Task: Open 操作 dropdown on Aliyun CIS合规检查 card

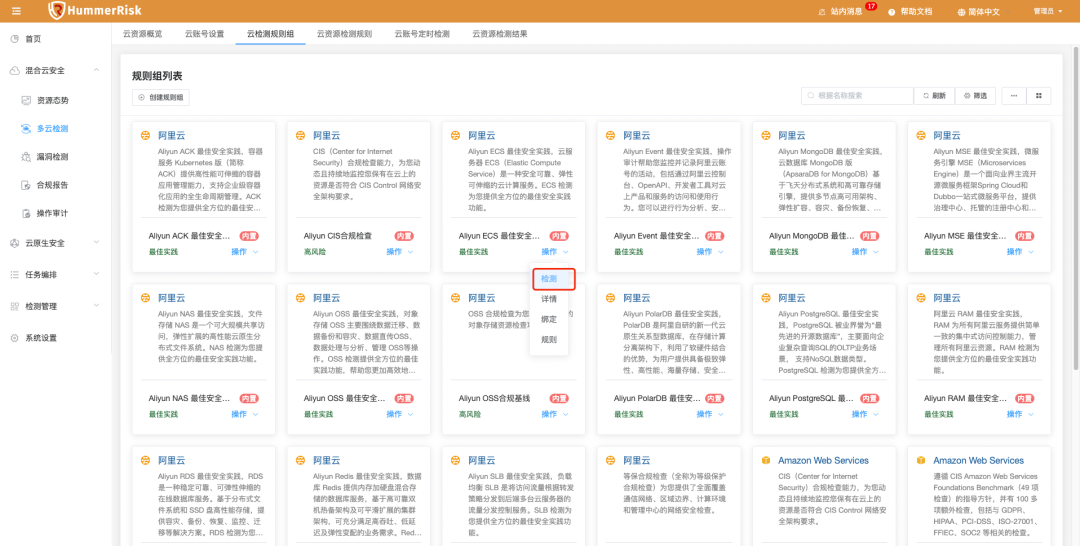Action: click(x=399, y=252)
